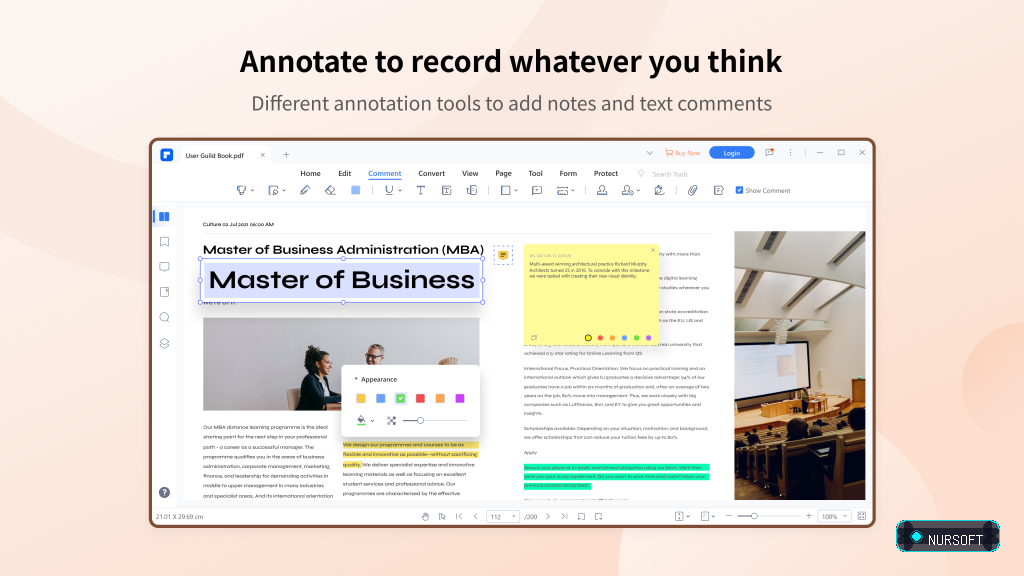Open the attachments panel in sidebar

165,292
